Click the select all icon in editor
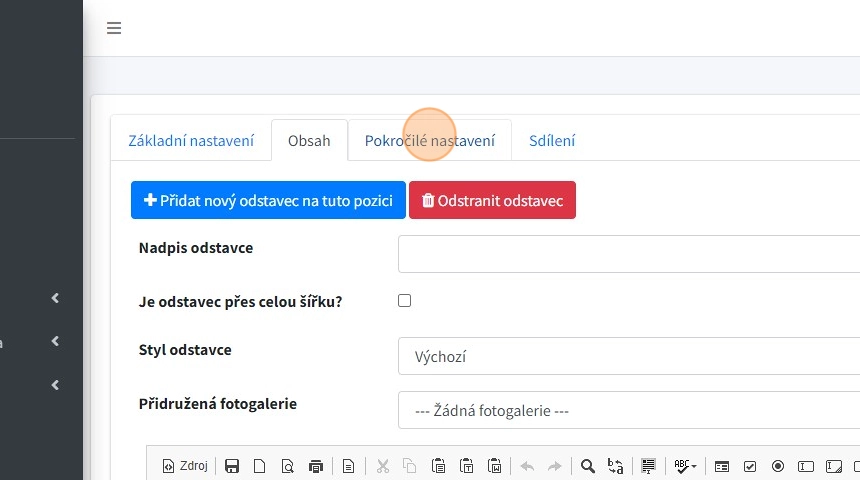The height and width of the screenshot is (480, 860). tap(648, 466)
